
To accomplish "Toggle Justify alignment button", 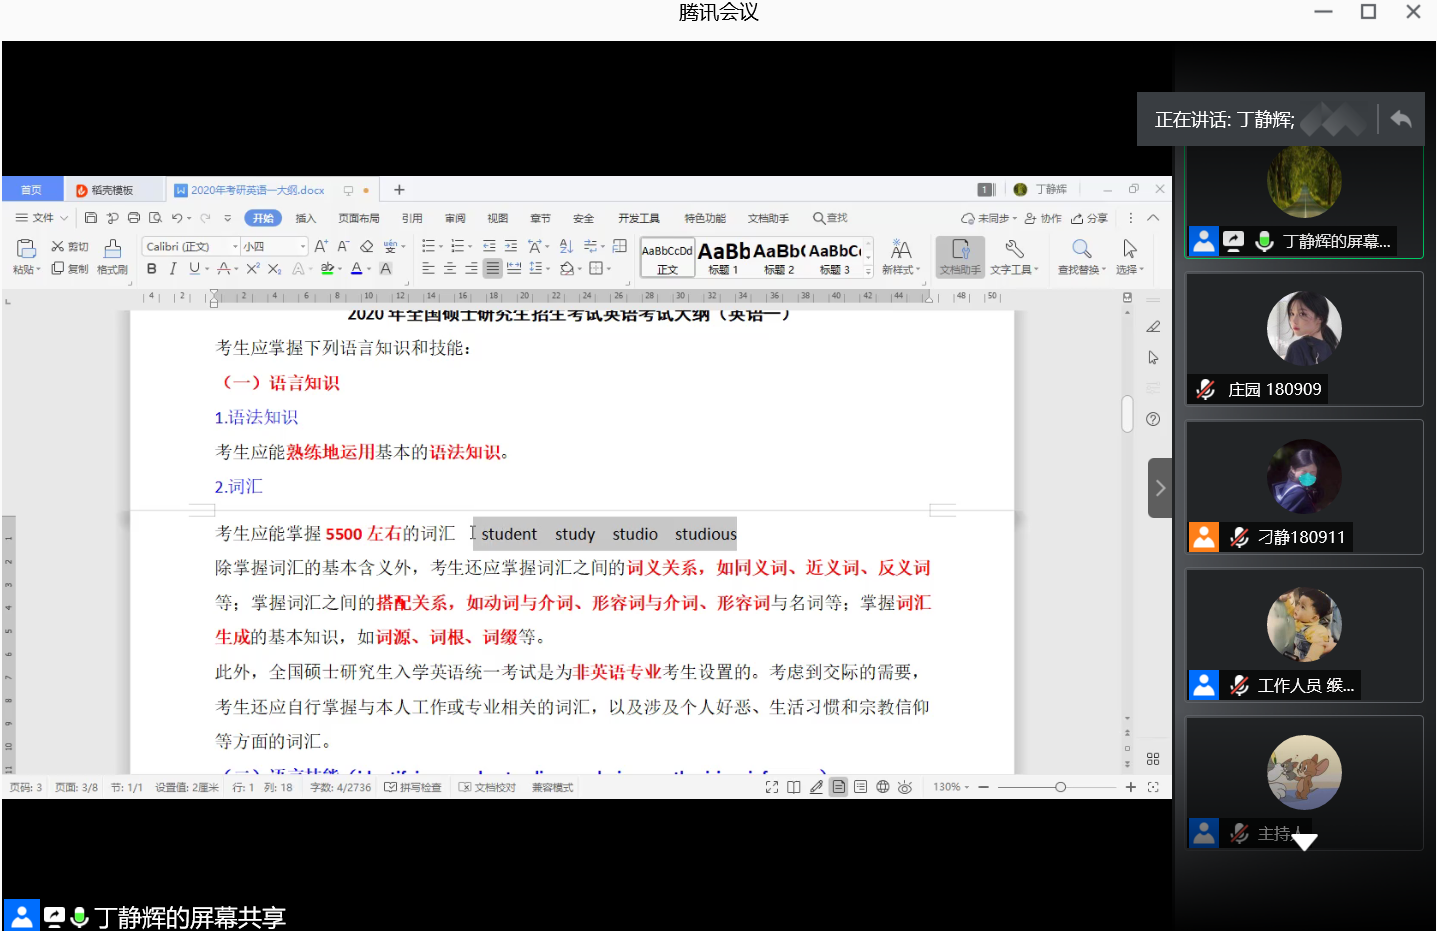I will [x=492, y=268].
